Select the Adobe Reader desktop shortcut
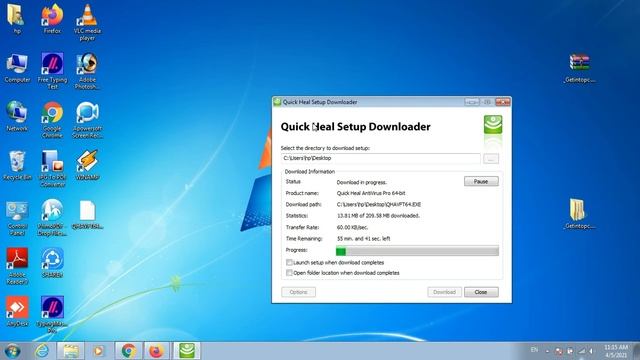This screenshot has width=640, height=360. pos(17,266)
